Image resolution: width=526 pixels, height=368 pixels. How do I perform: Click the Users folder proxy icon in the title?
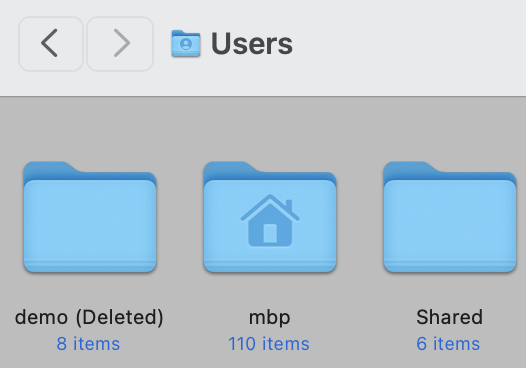point(186,44)
